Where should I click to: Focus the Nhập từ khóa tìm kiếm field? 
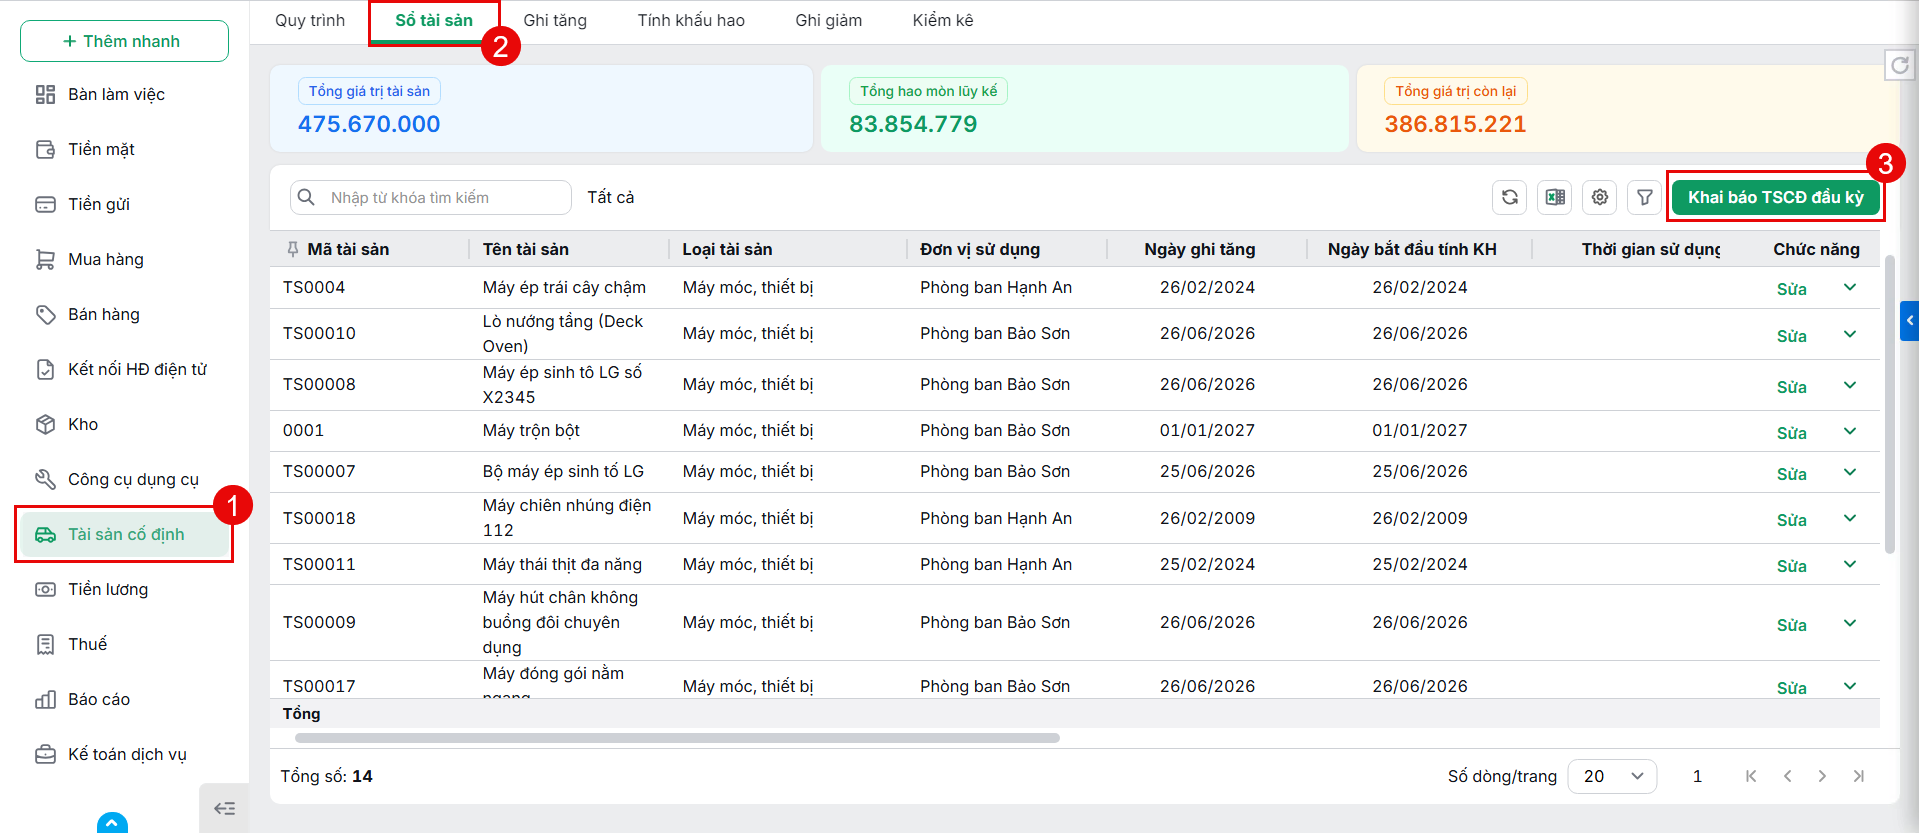[x=431, y=197]
